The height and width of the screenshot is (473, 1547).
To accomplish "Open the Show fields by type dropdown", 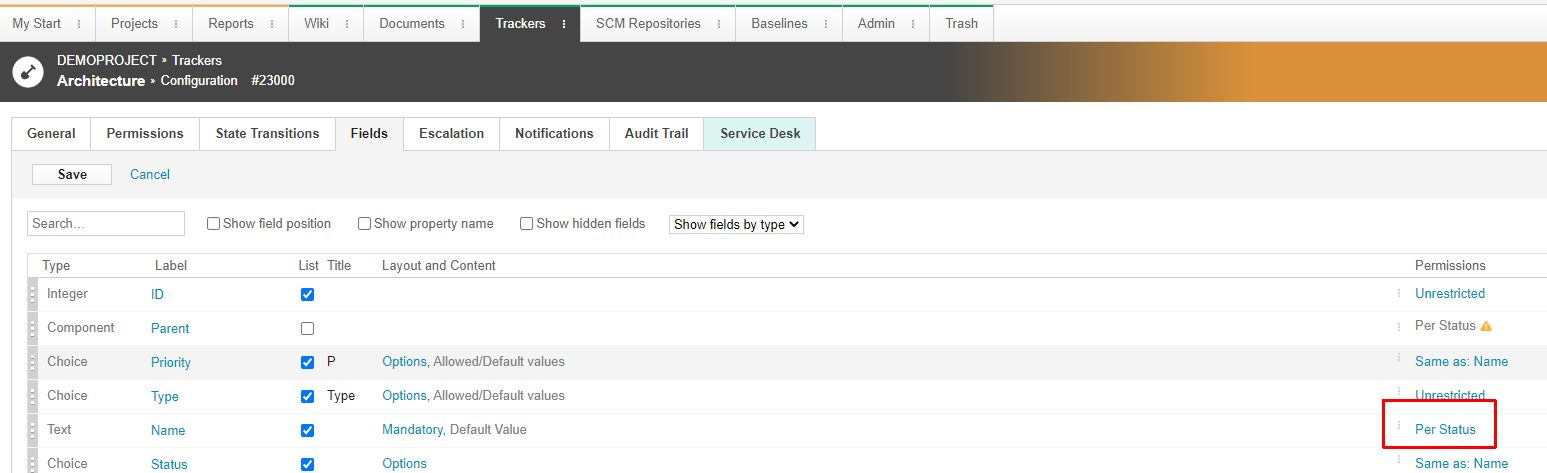I will tap(736, 224).
